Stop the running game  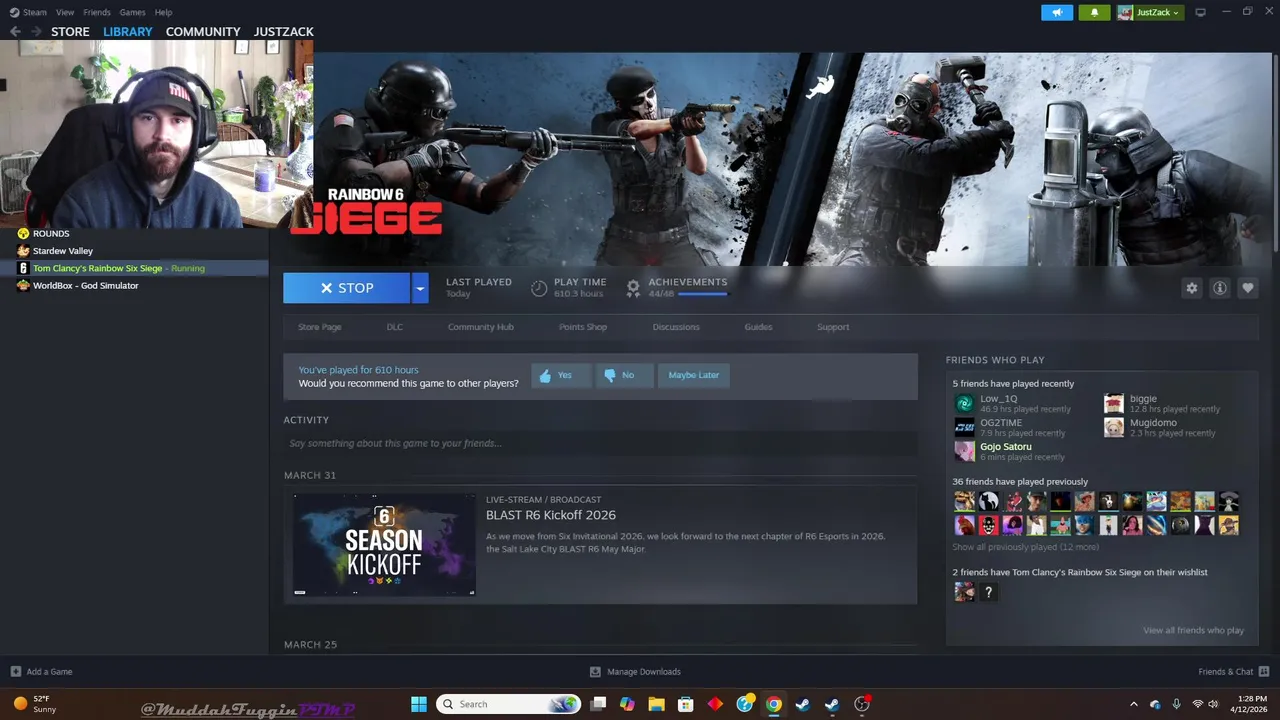click(x=346, y=288)
